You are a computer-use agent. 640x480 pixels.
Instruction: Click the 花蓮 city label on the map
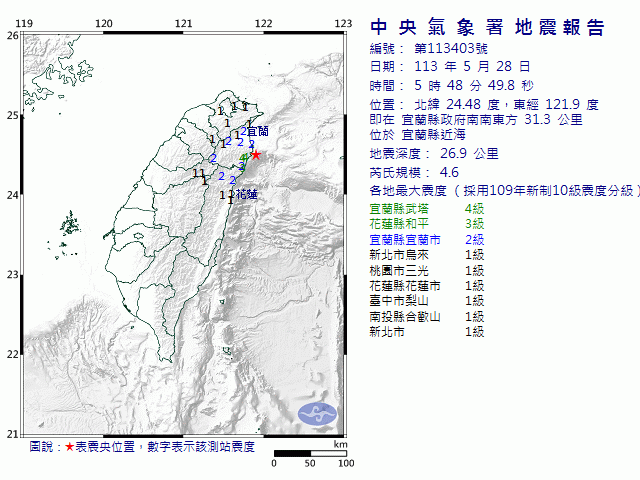(x=247, y=194)
